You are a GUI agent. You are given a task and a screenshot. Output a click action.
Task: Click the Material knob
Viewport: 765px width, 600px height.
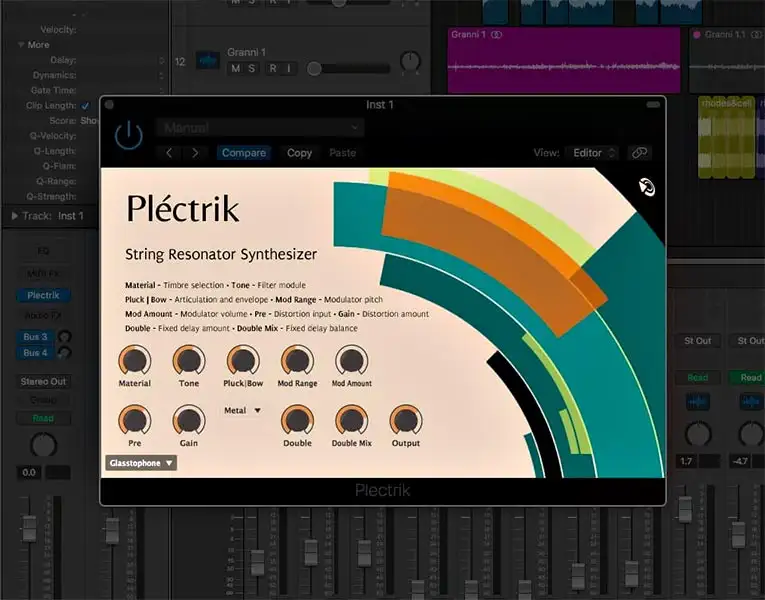(x=135, y=361)
